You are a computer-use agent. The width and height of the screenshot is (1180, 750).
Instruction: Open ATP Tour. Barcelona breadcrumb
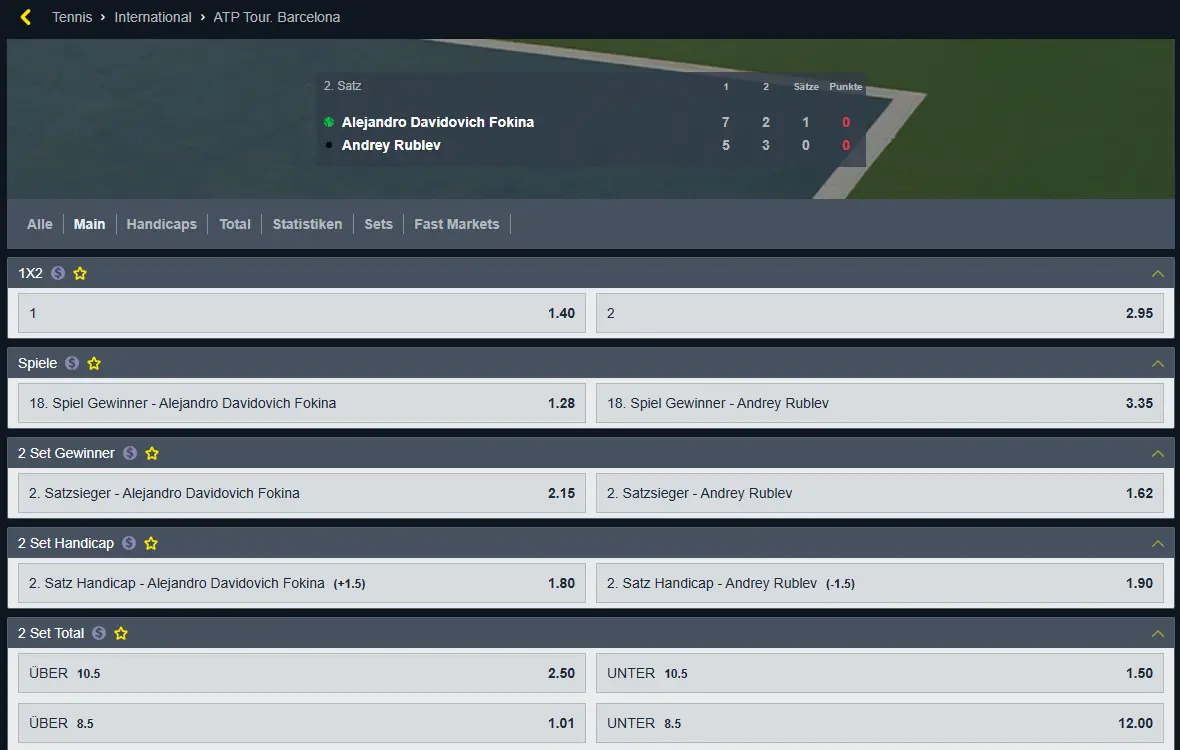coord(277,17)
